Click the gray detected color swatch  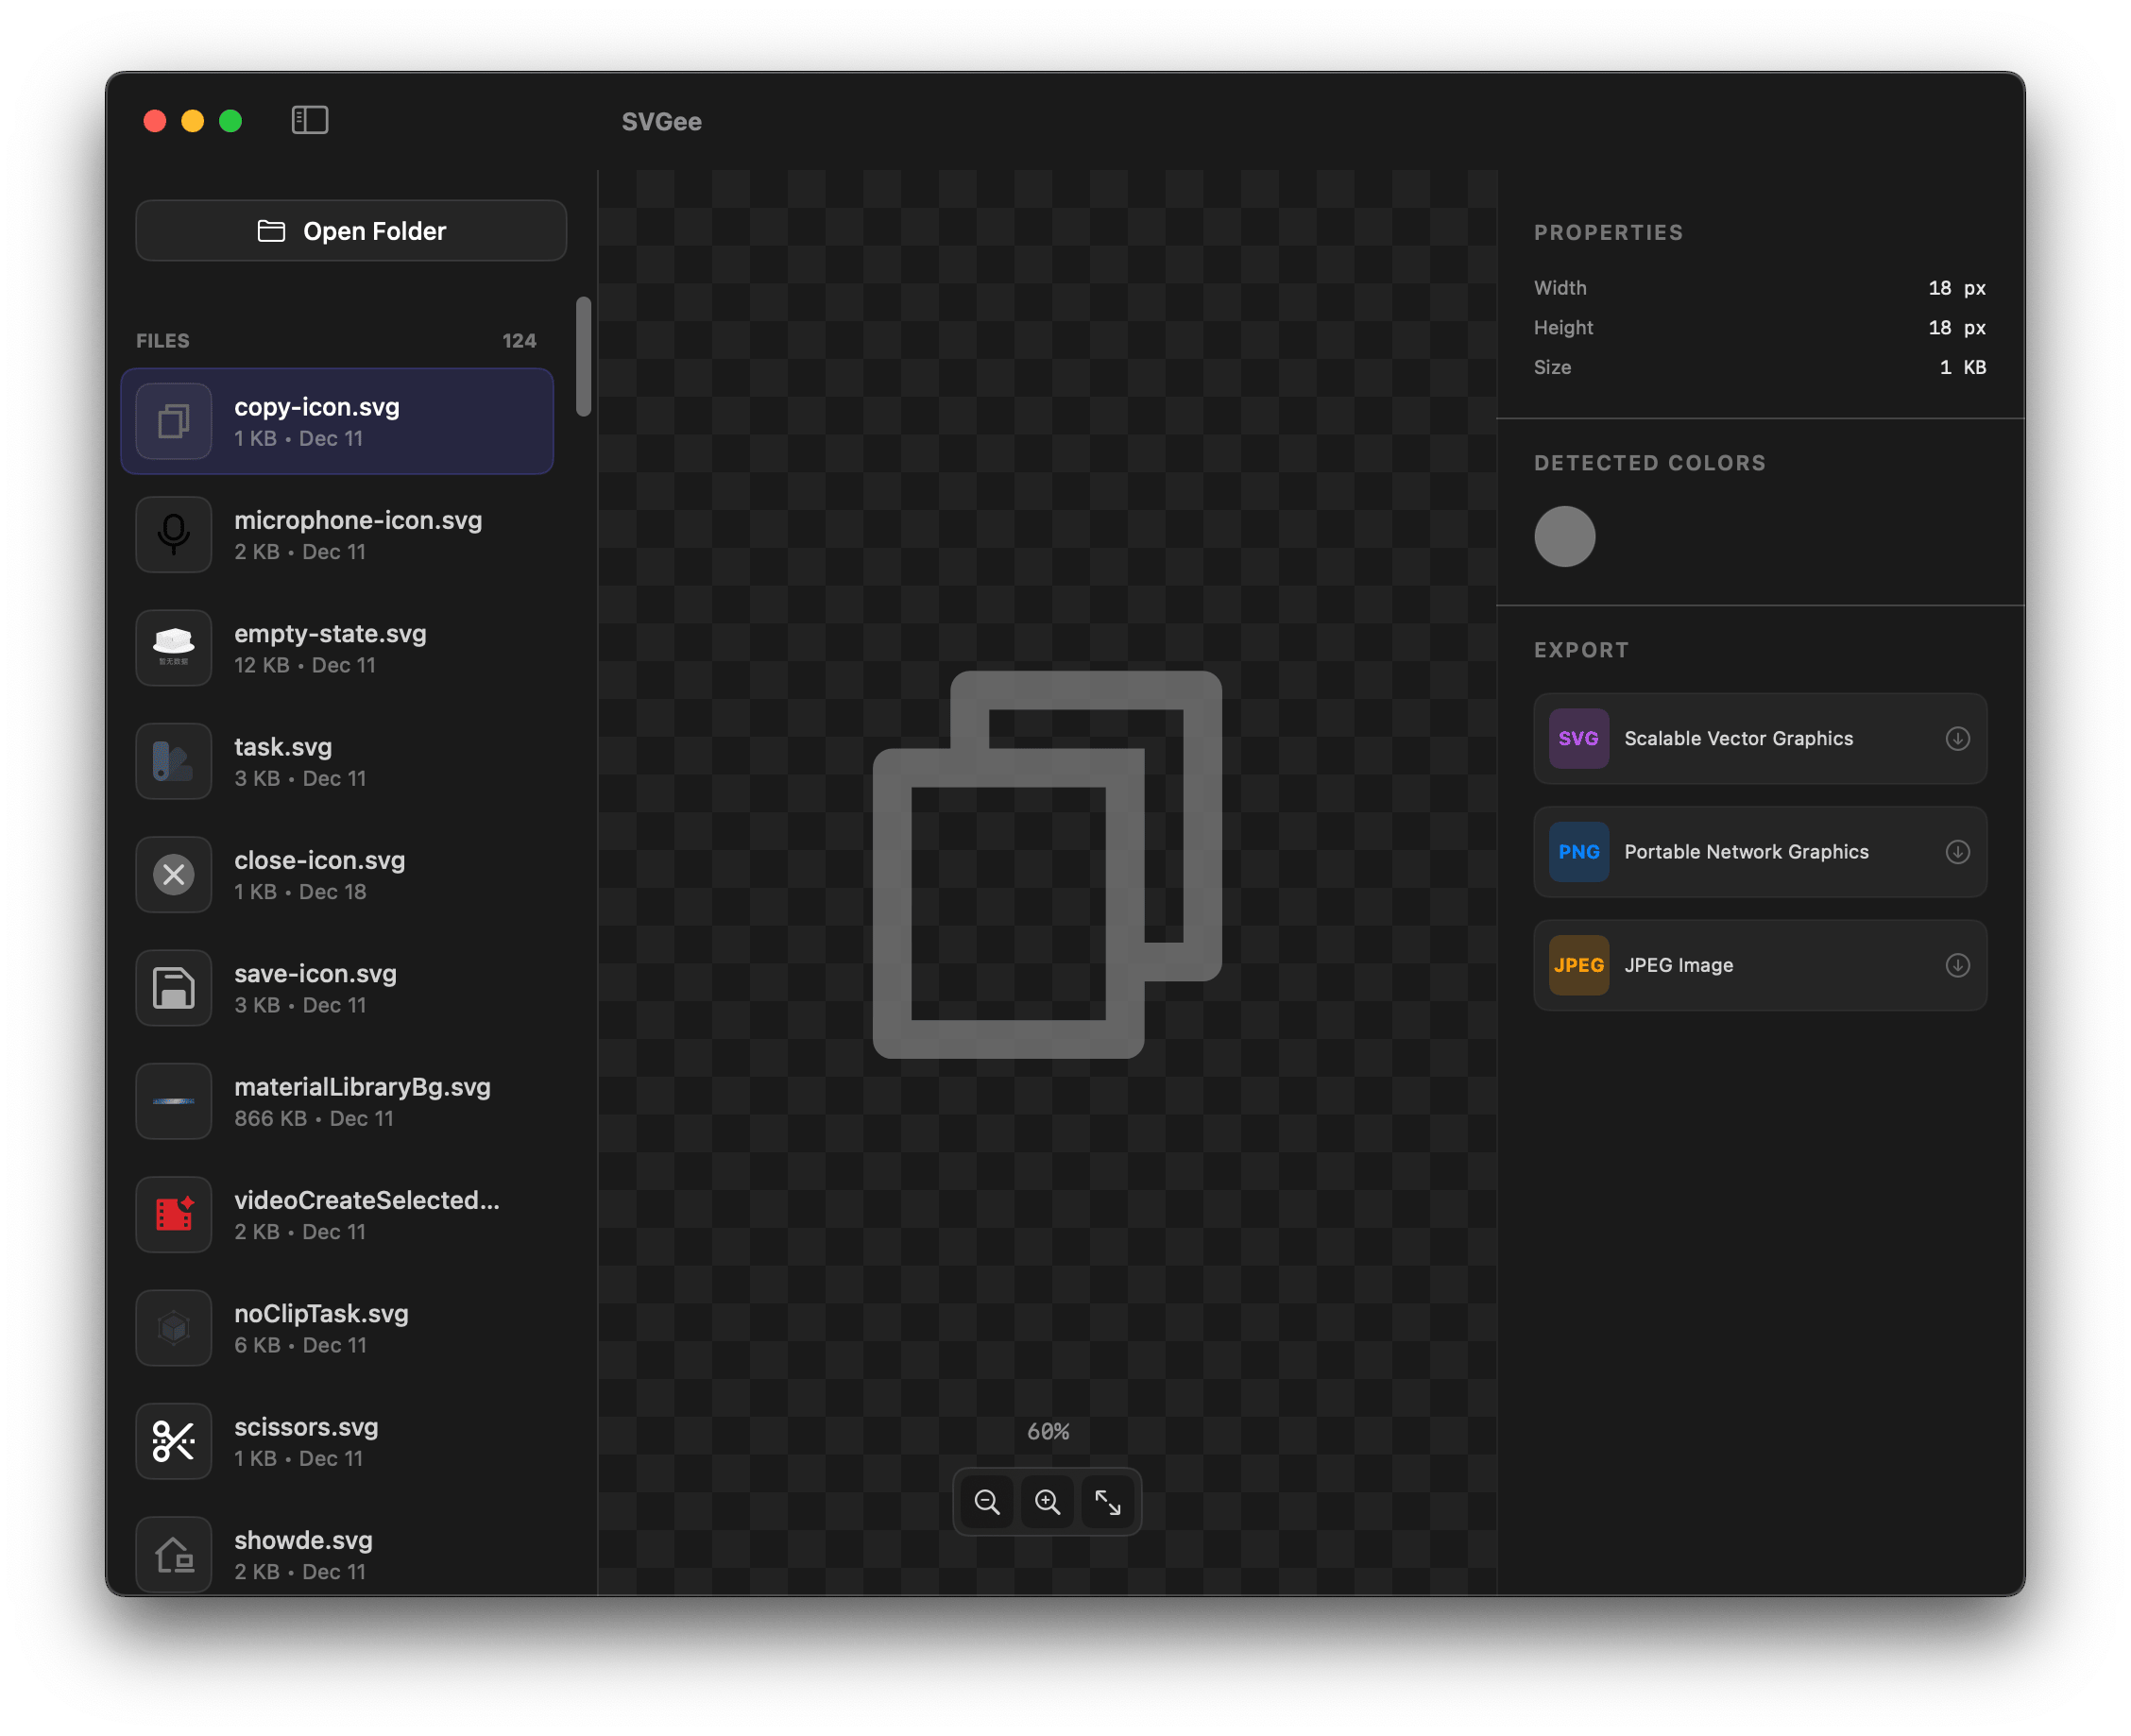[1564, 536]
